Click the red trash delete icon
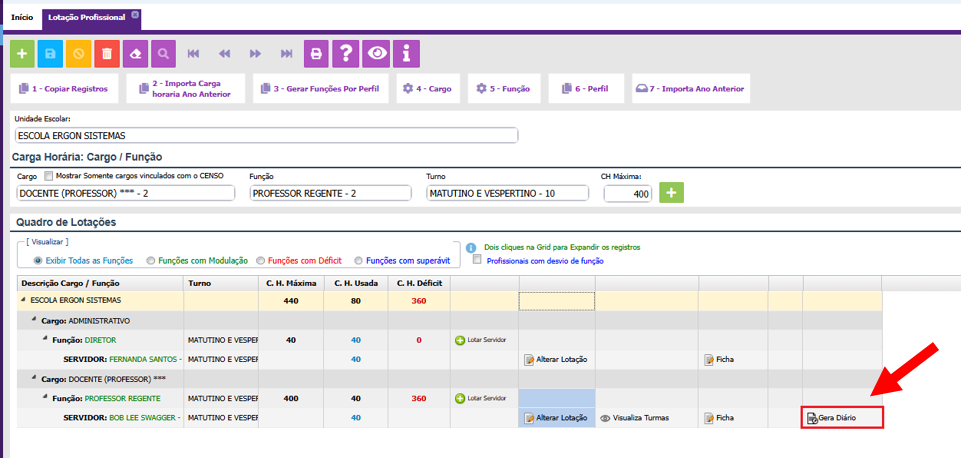 107,53
